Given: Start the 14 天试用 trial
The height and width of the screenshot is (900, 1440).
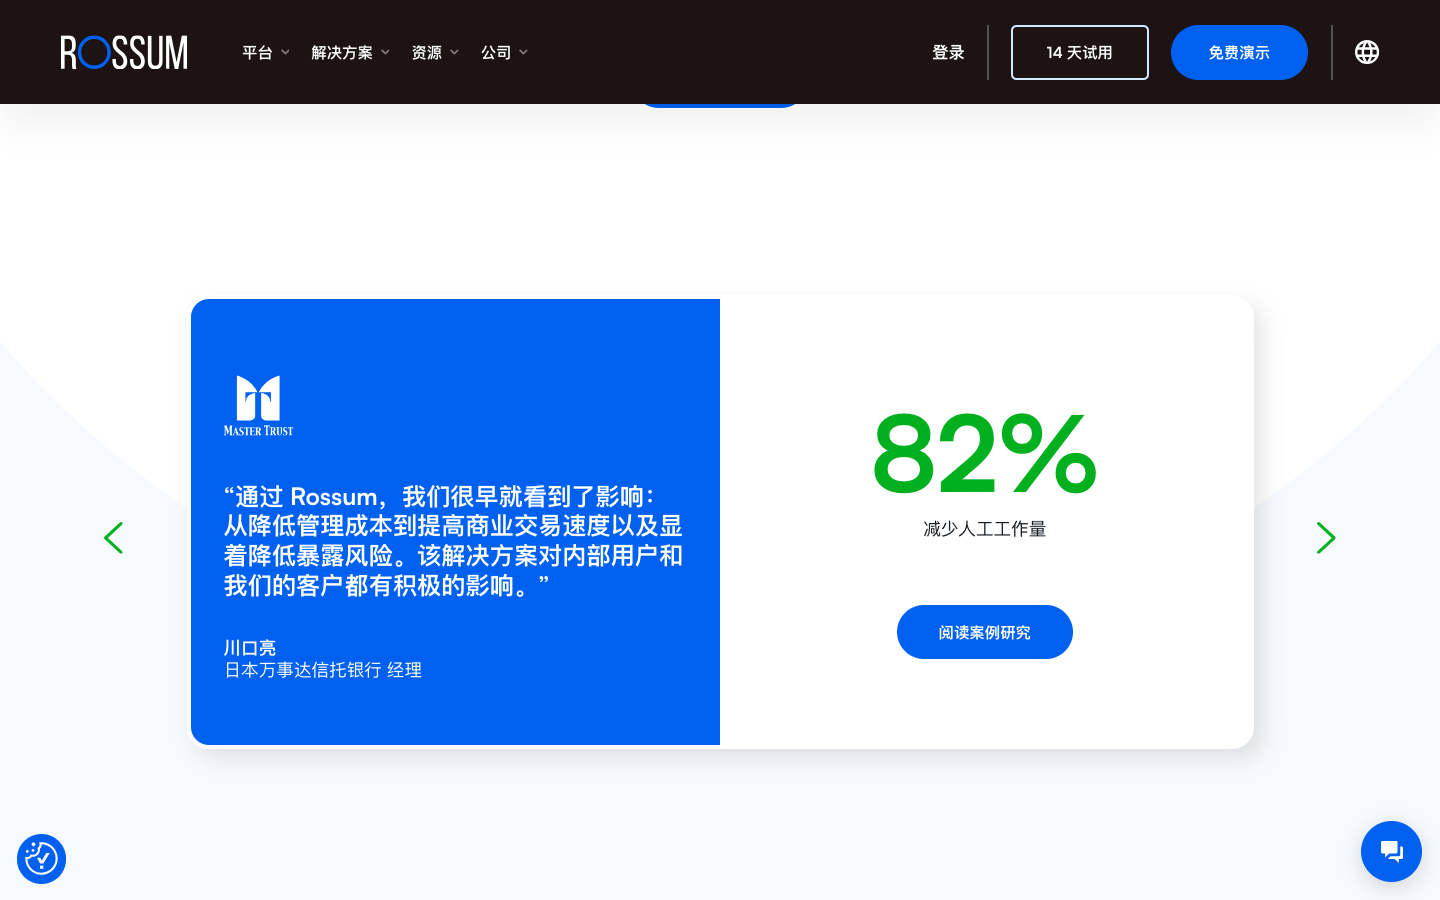Looking at the screenshot, I should point(1080,52).
